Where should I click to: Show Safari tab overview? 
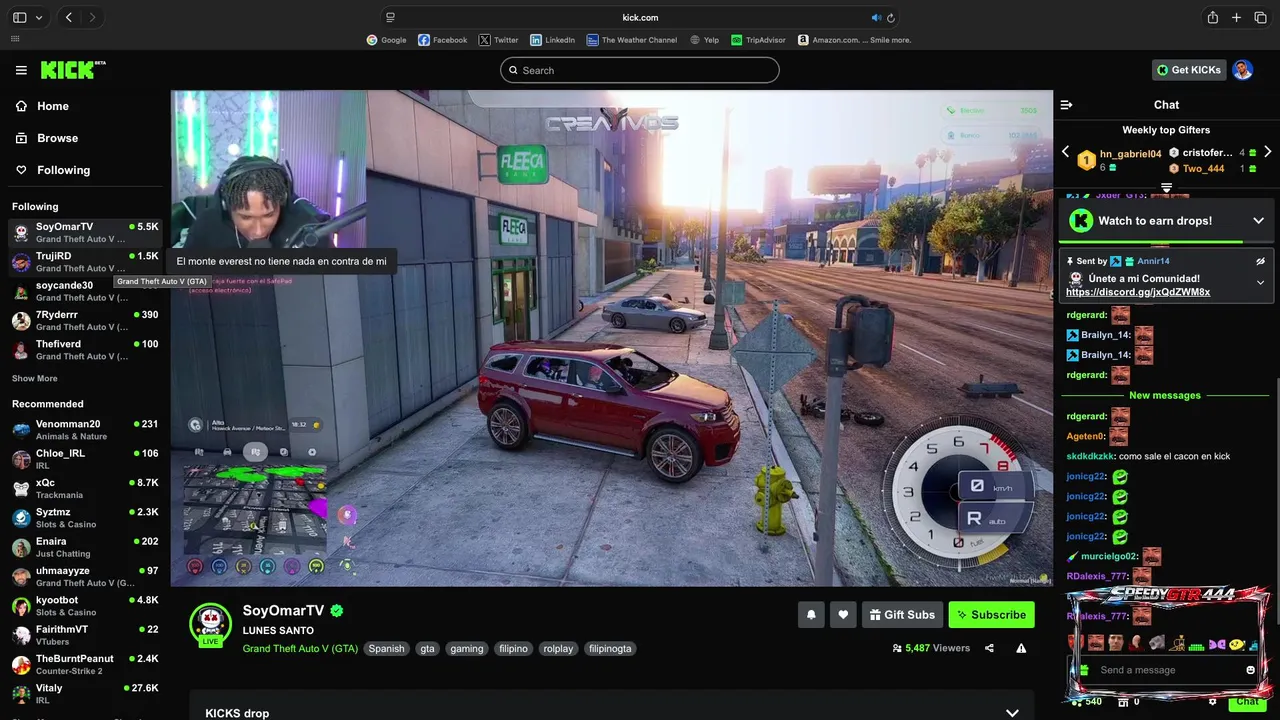point(1260,17)
